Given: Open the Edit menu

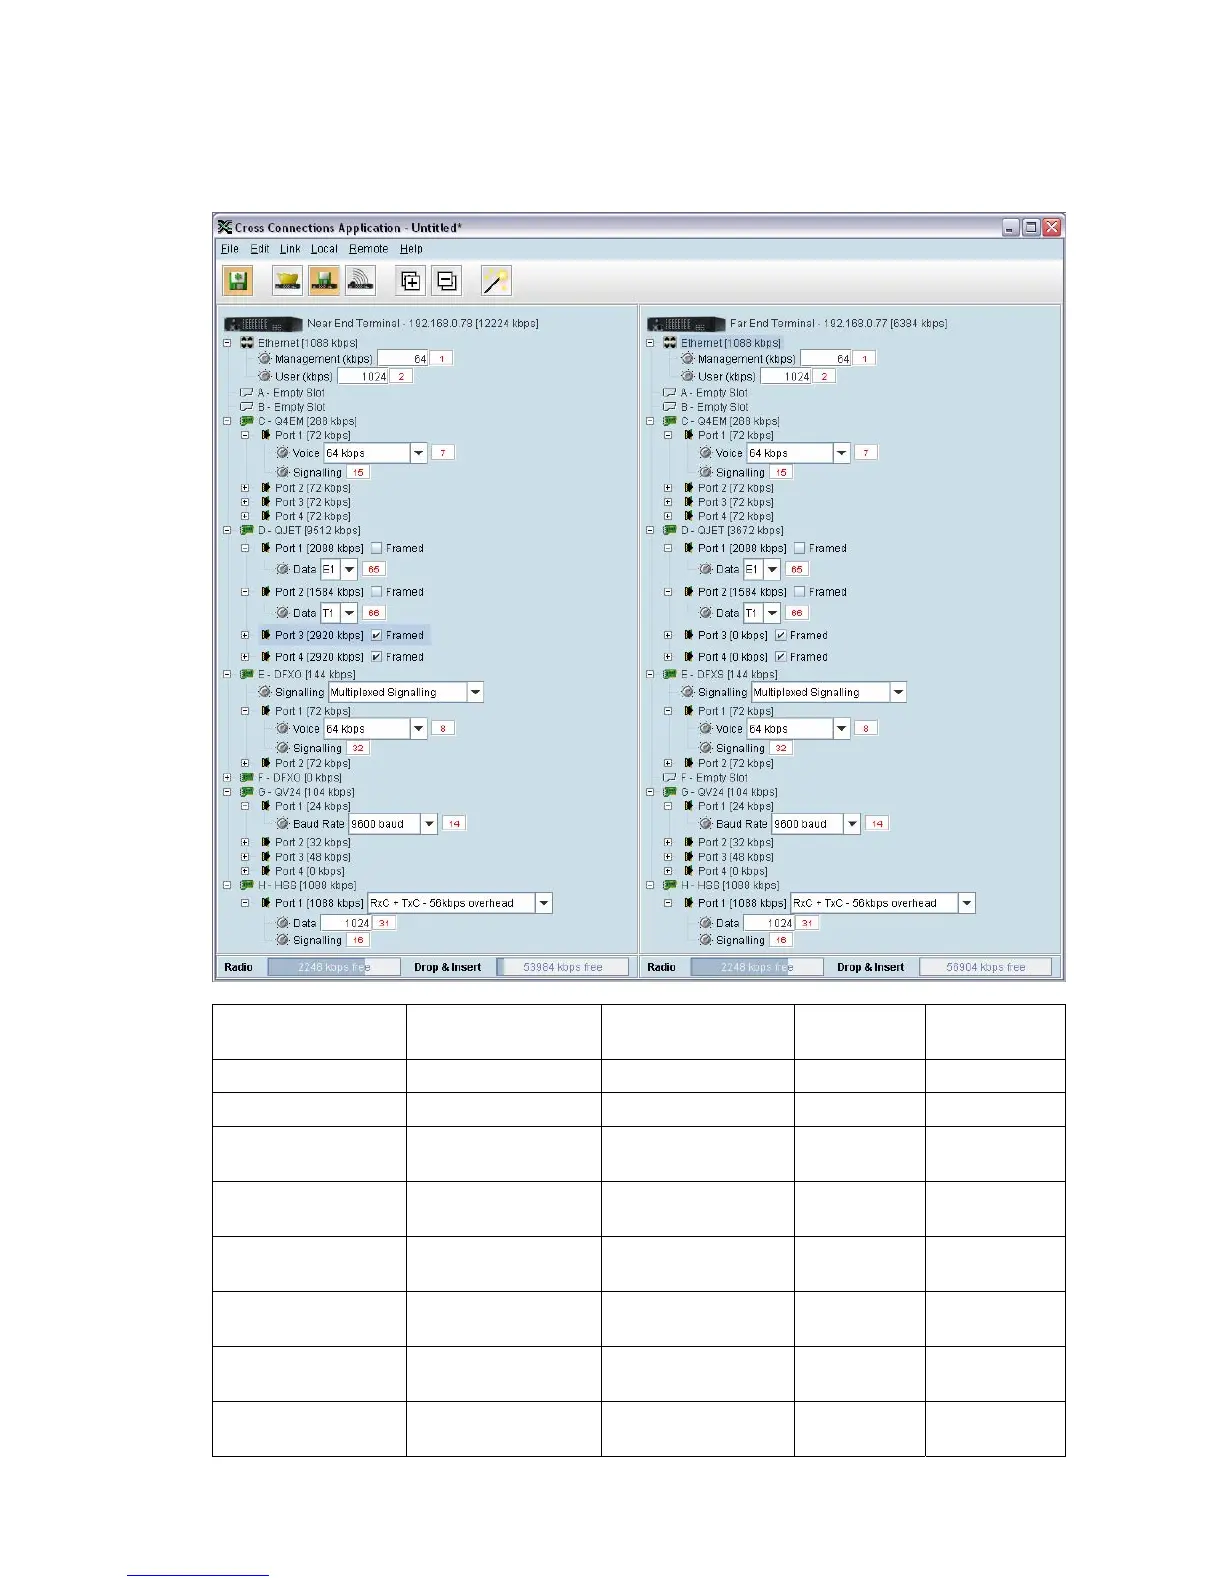Looking at the screenshot, I should (x=260, y=249).
